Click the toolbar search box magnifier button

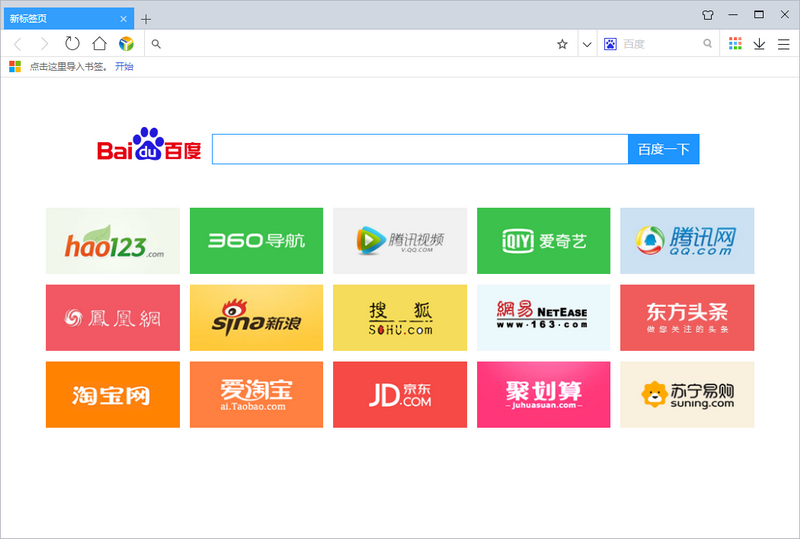[x=707, y=43]
